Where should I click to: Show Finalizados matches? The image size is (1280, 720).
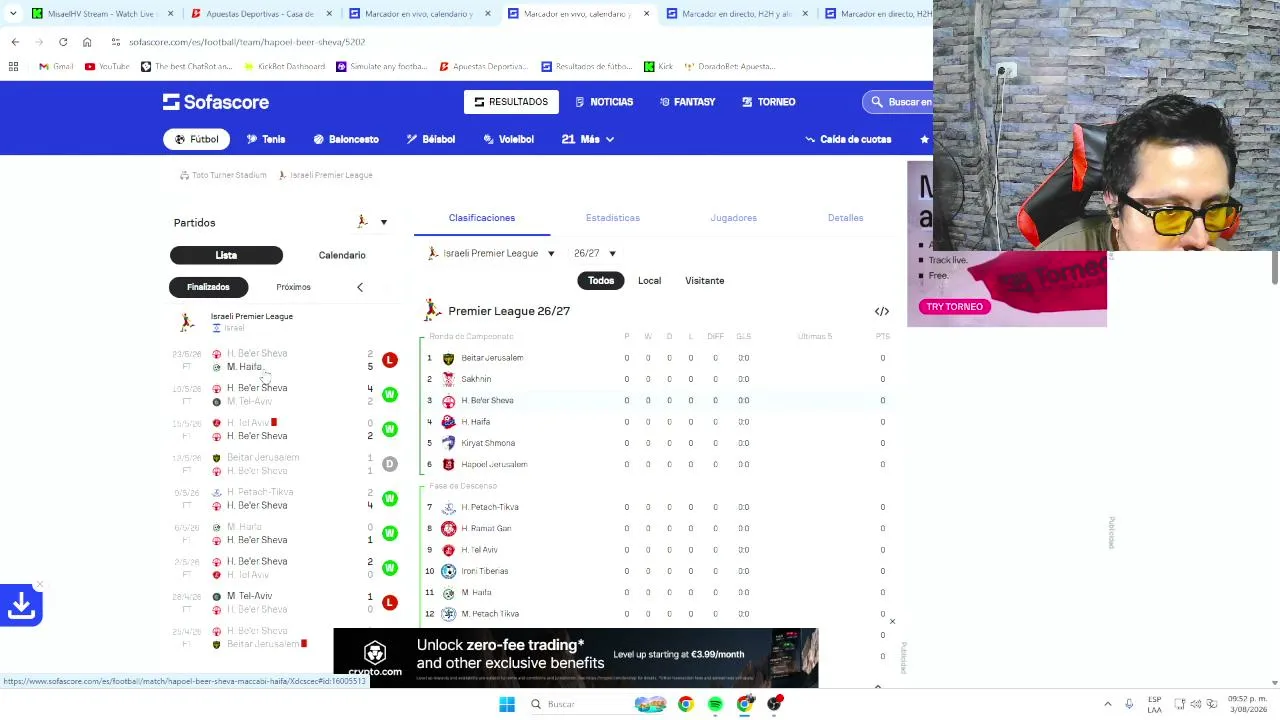[208, 287]
